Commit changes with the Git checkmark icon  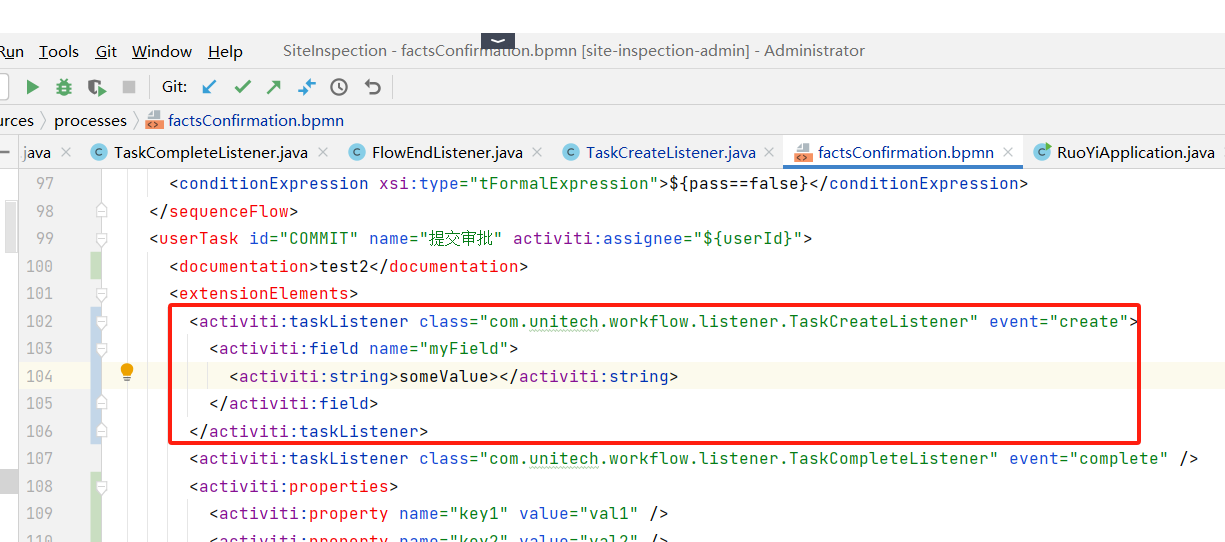coord(242,87)
